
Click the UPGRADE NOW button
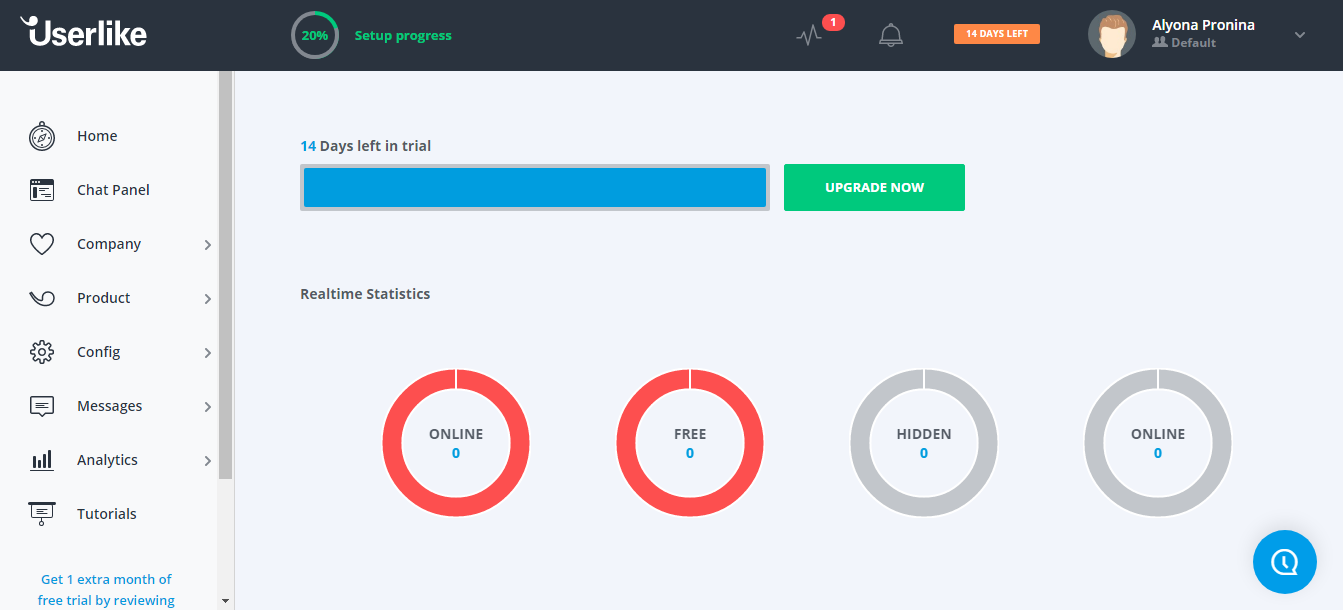pyautogui.click(x=874, y=187)
